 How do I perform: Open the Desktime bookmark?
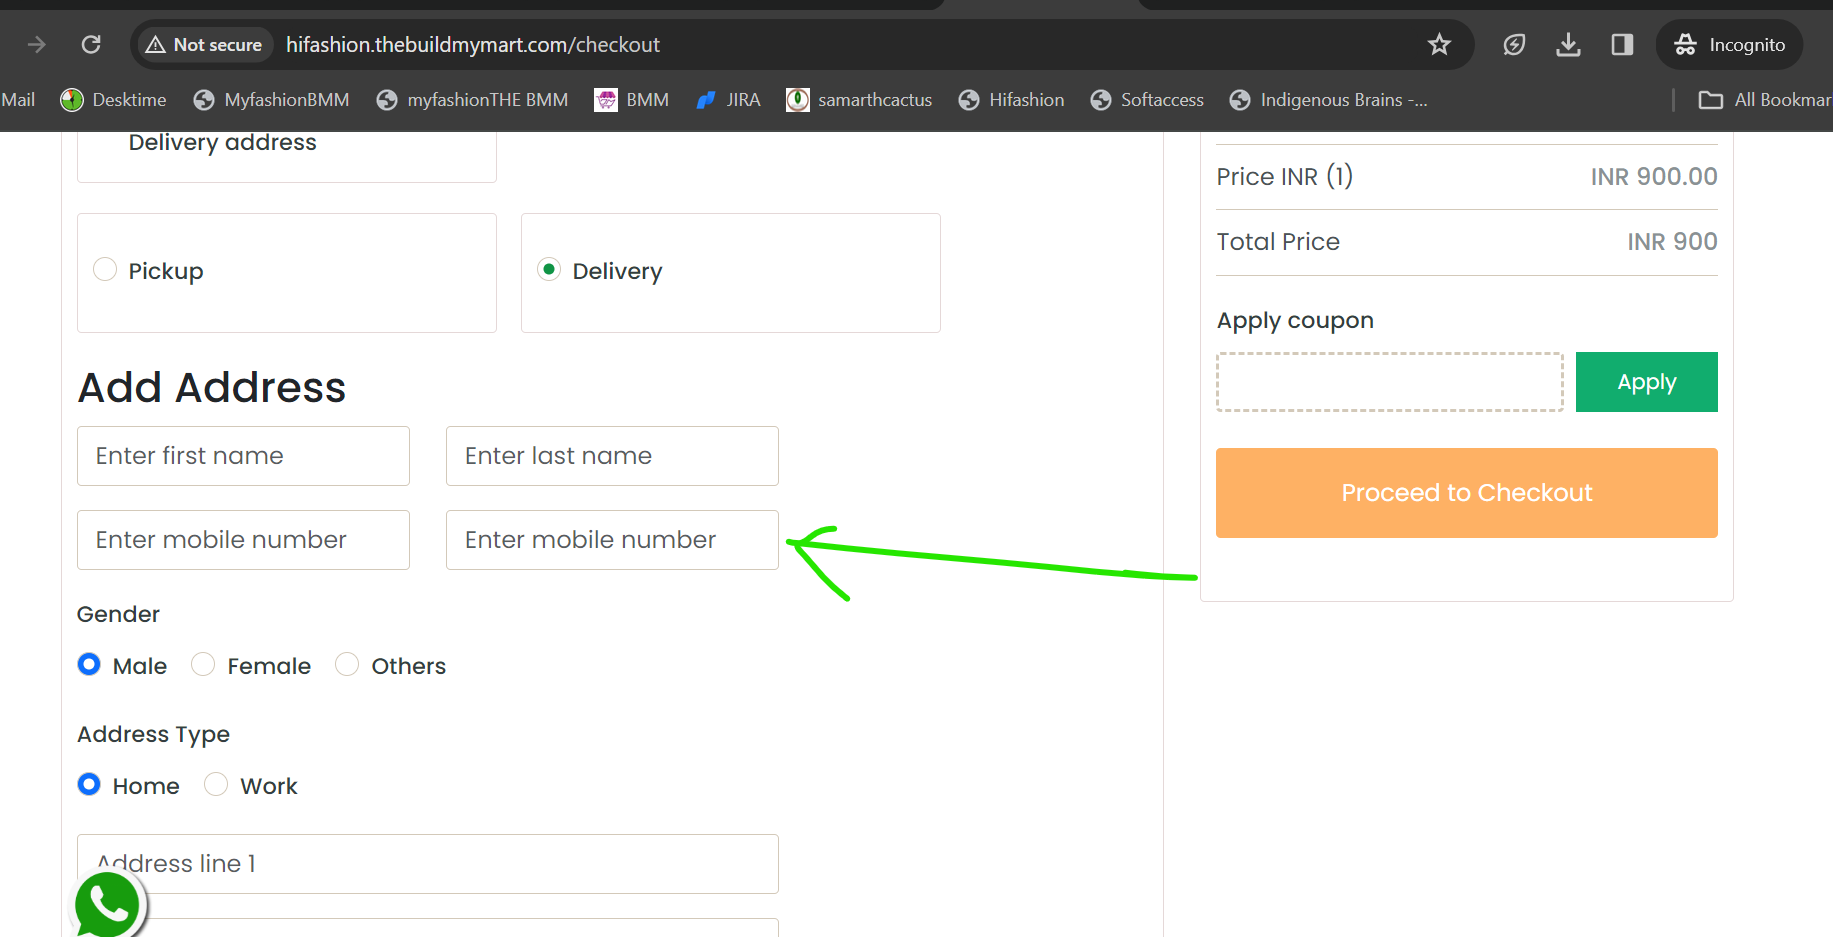tap(113, 100)
